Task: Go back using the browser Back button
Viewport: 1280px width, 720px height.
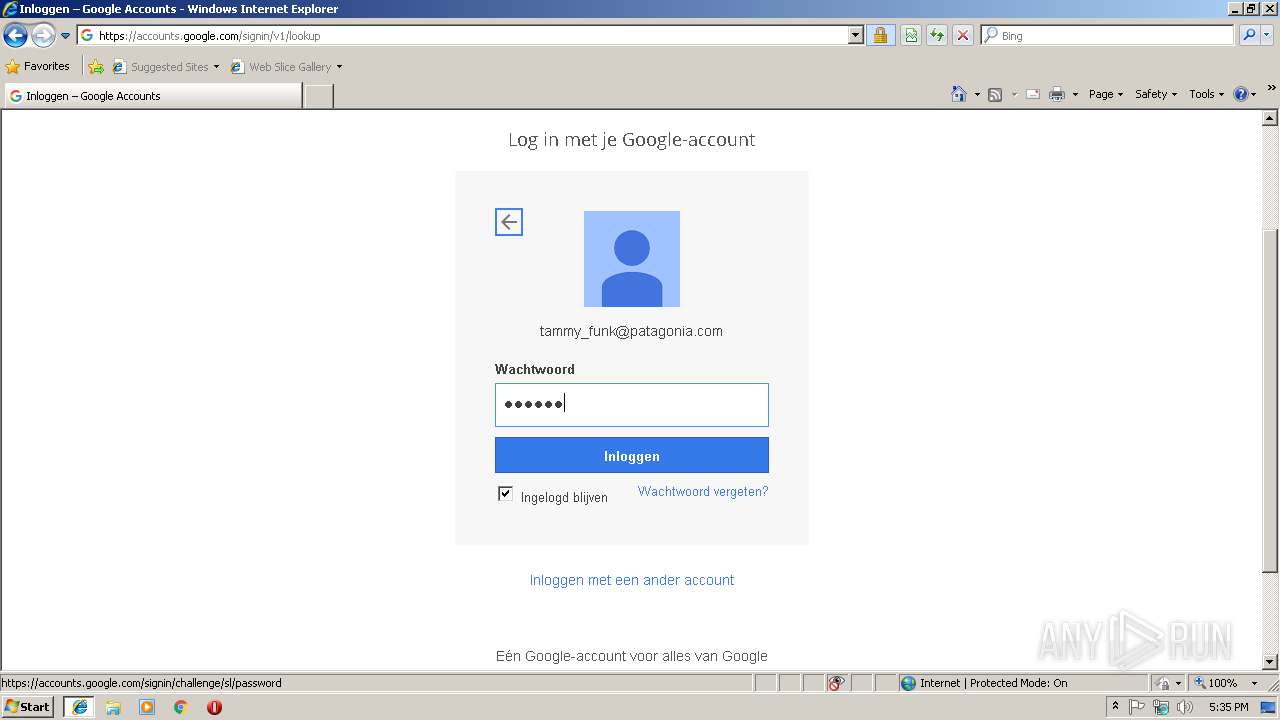Action: pos(16,36)
